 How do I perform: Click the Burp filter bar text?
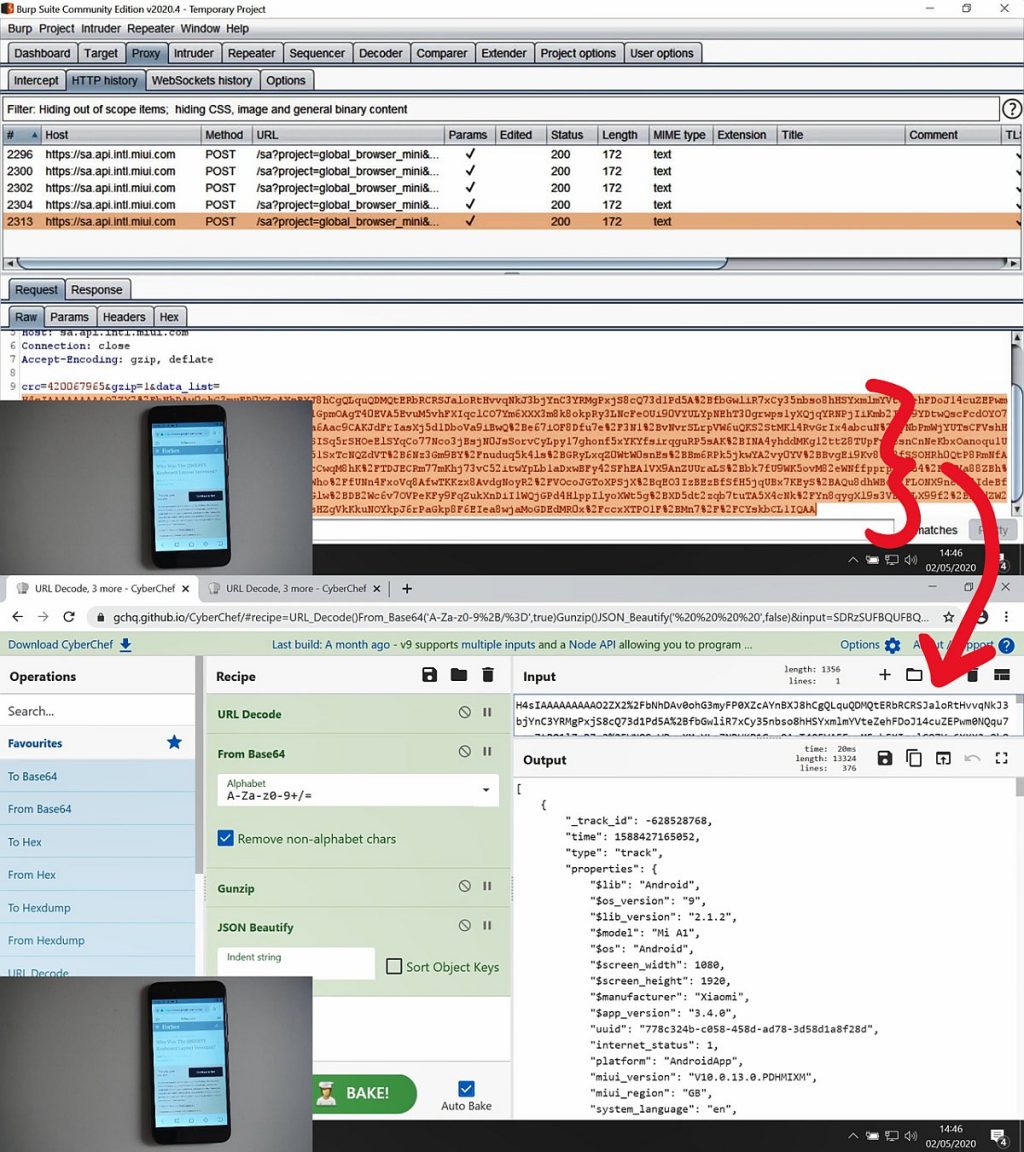207,109
